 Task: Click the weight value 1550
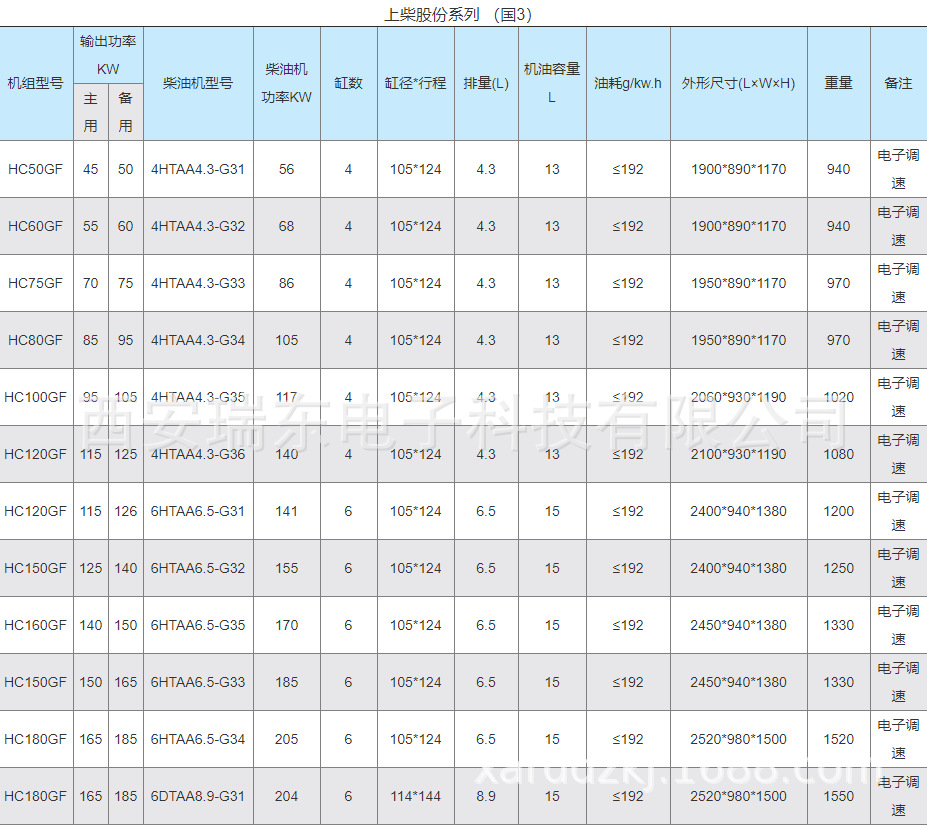pyautogui.click(x=839, y=796)
